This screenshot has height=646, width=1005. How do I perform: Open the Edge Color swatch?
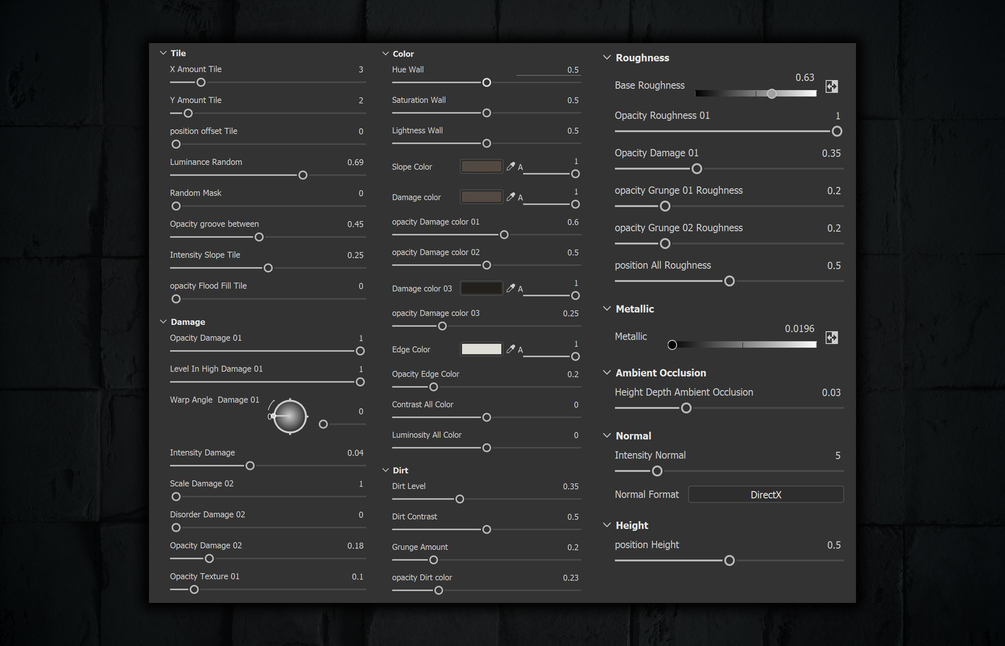pyautogui.click(x=481, y=349)
